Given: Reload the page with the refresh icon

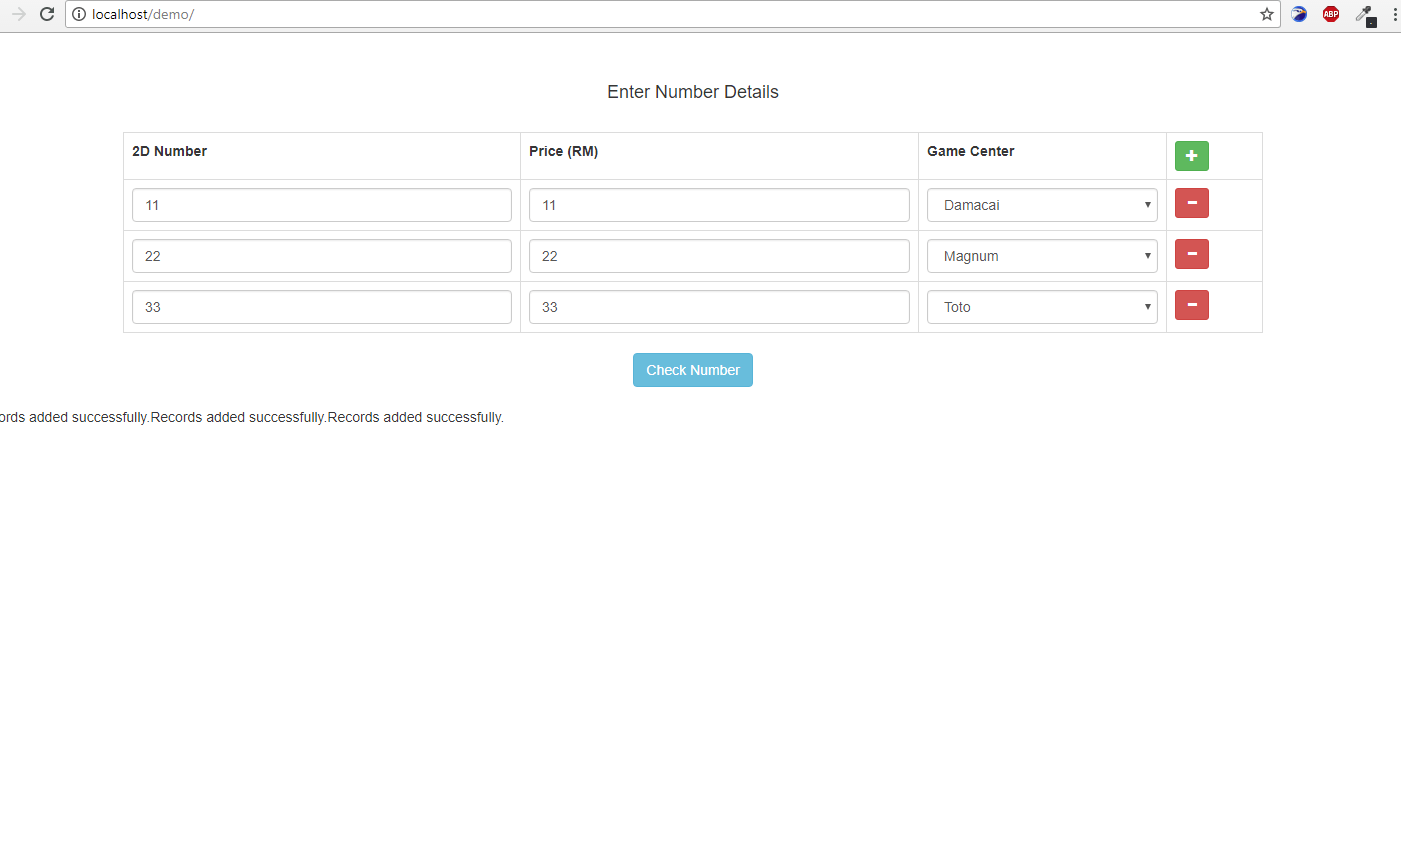Looking at the screenshot, I should [x=46, y=14].
